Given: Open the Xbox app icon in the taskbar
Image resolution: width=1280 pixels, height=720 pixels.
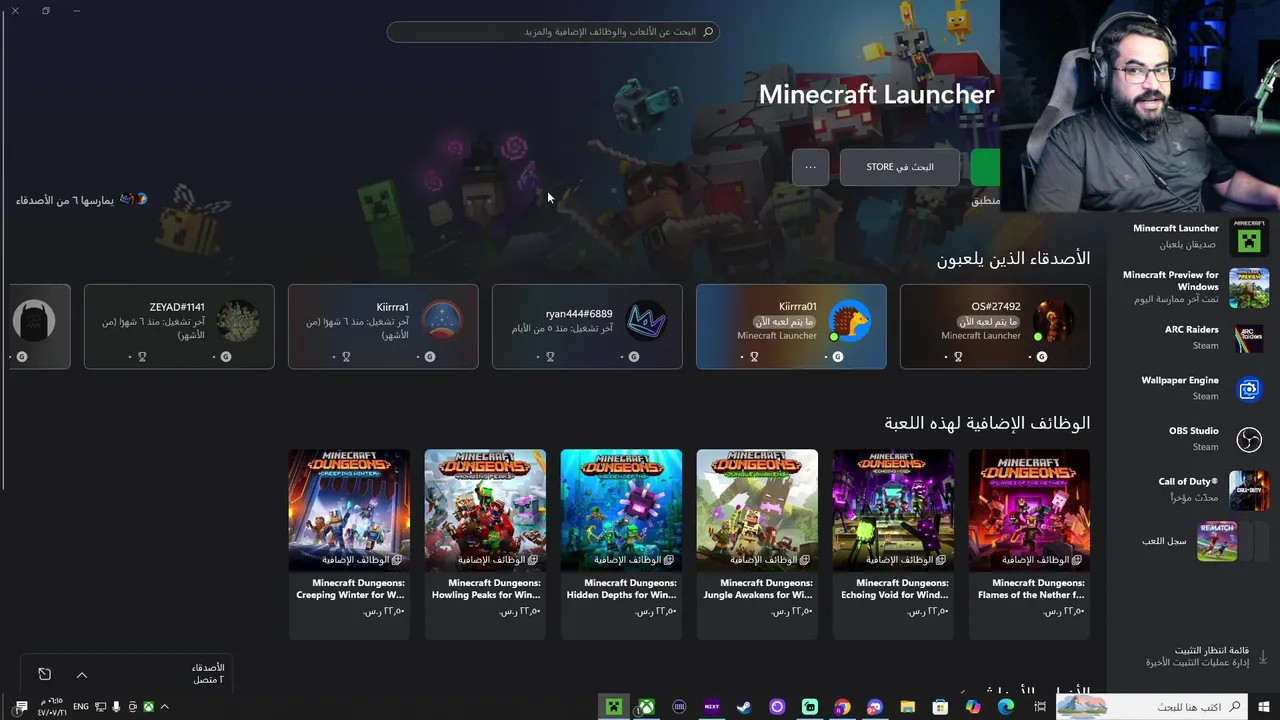Looking at the screenshot, I should [647, 707].
